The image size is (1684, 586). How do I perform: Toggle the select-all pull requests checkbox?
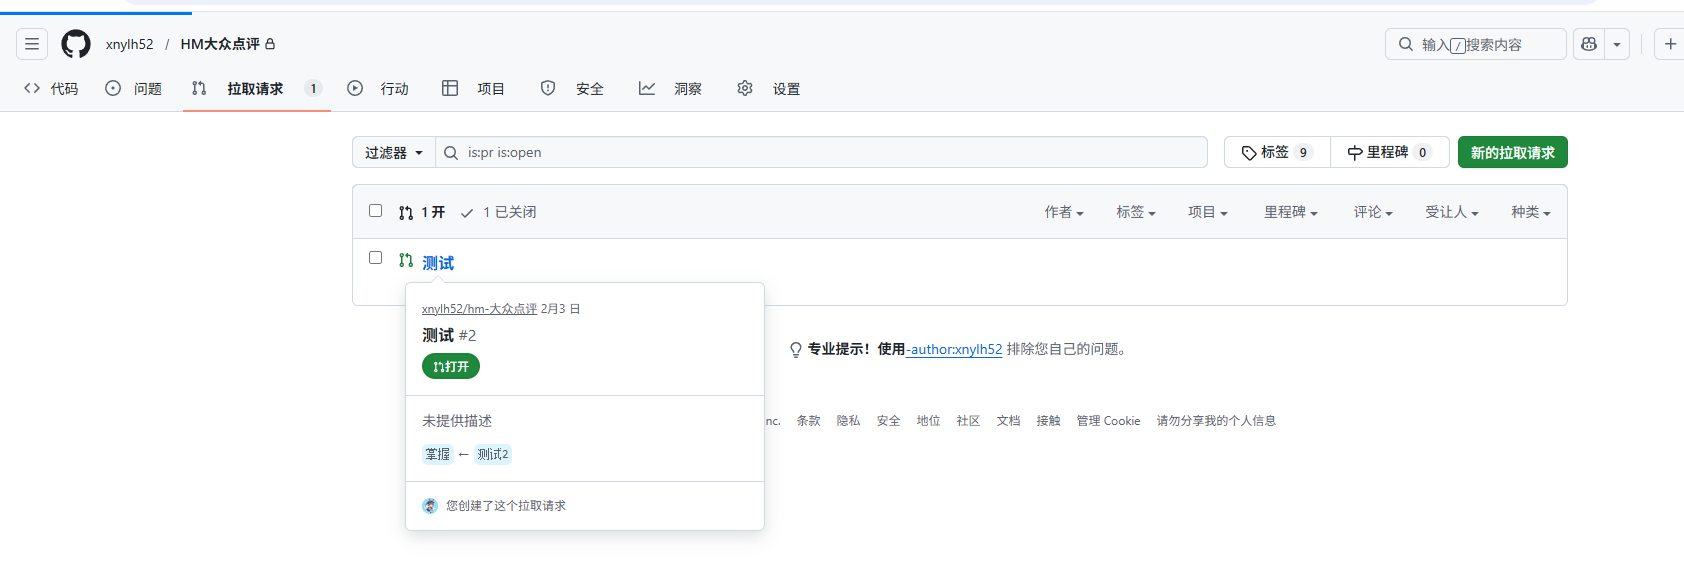[x=375, y=211]
